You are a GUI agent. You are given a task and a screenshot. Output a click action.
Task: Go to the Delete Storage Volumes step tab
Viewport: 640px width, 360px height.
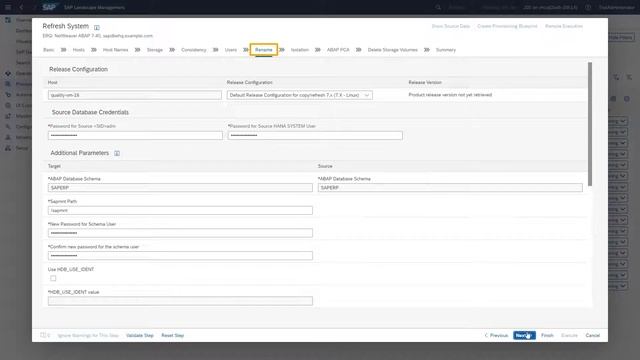393,50
